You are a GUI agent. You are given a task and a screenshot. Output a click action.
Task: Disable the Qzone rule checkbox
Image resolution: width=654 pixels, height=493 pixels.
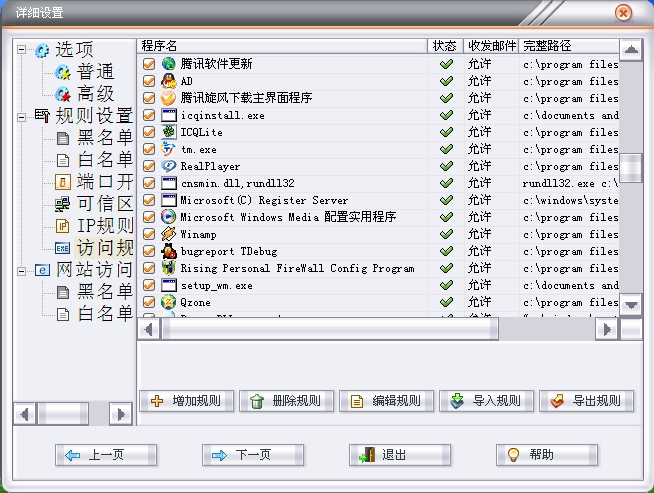(x=149, y=302)
